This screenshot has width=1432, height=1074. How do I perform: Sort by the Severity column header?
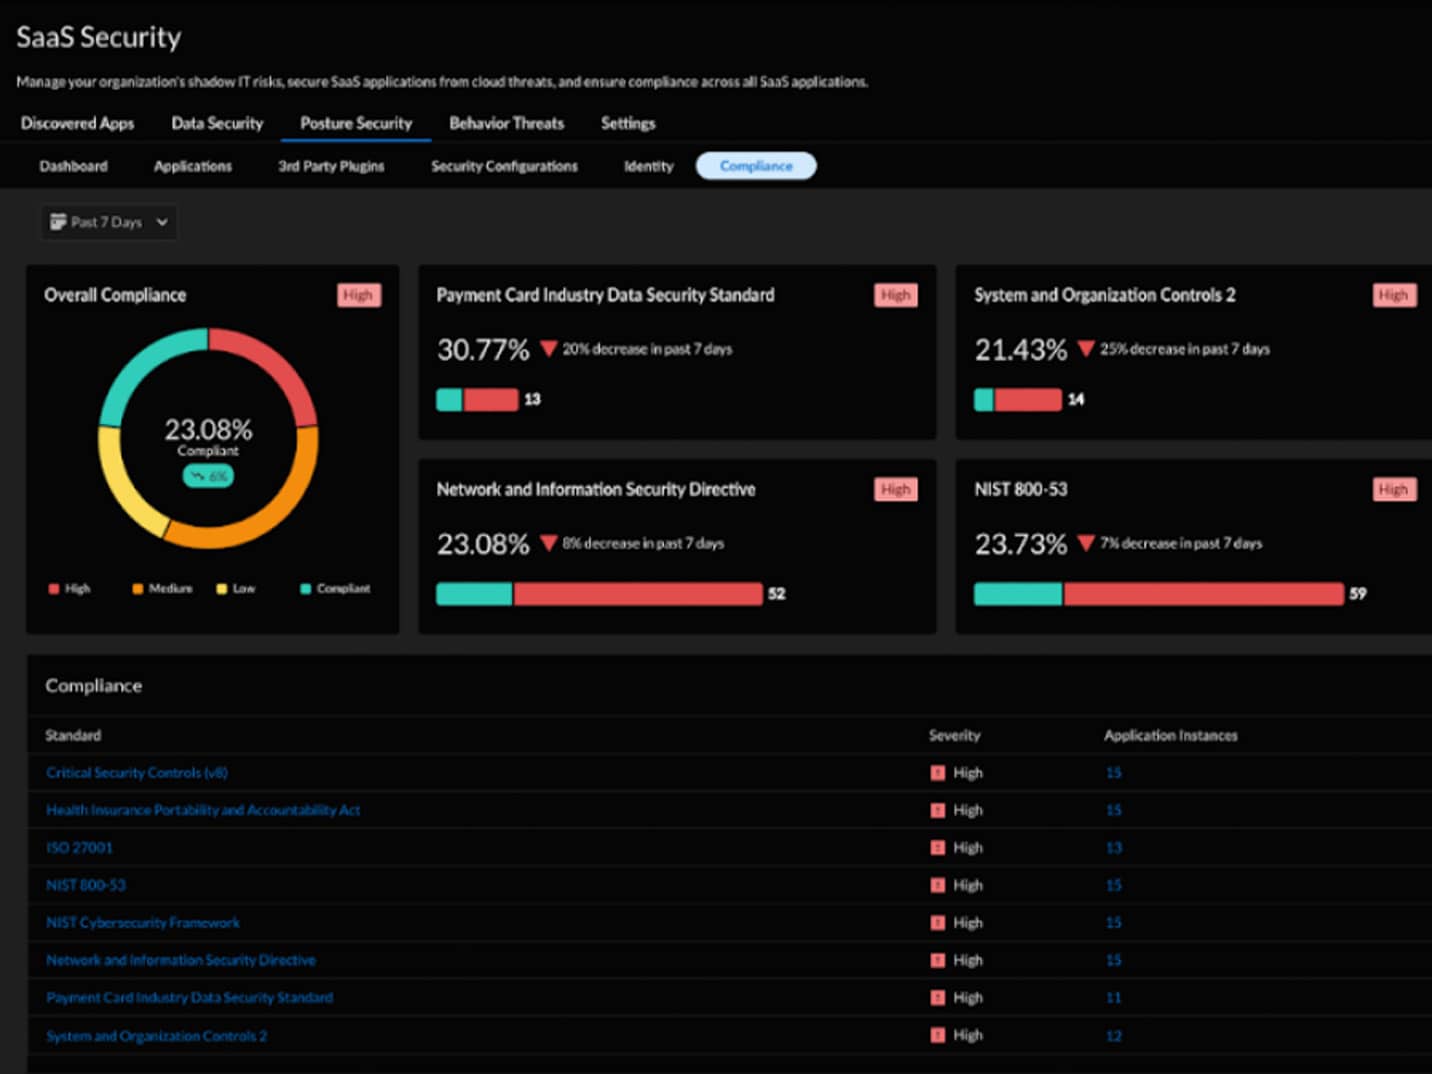(x=954, y=735)
